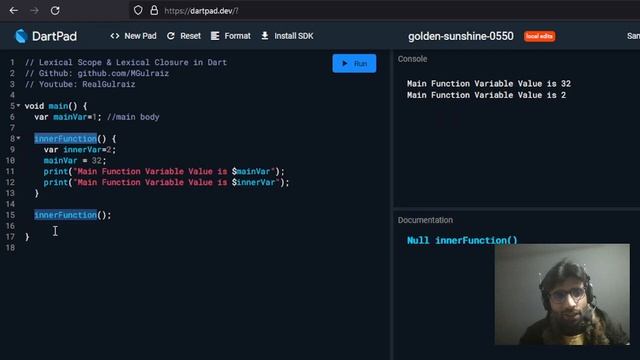Click the DartPad logo icon
The image size is (640, 360).
click(x=21, y=36)
